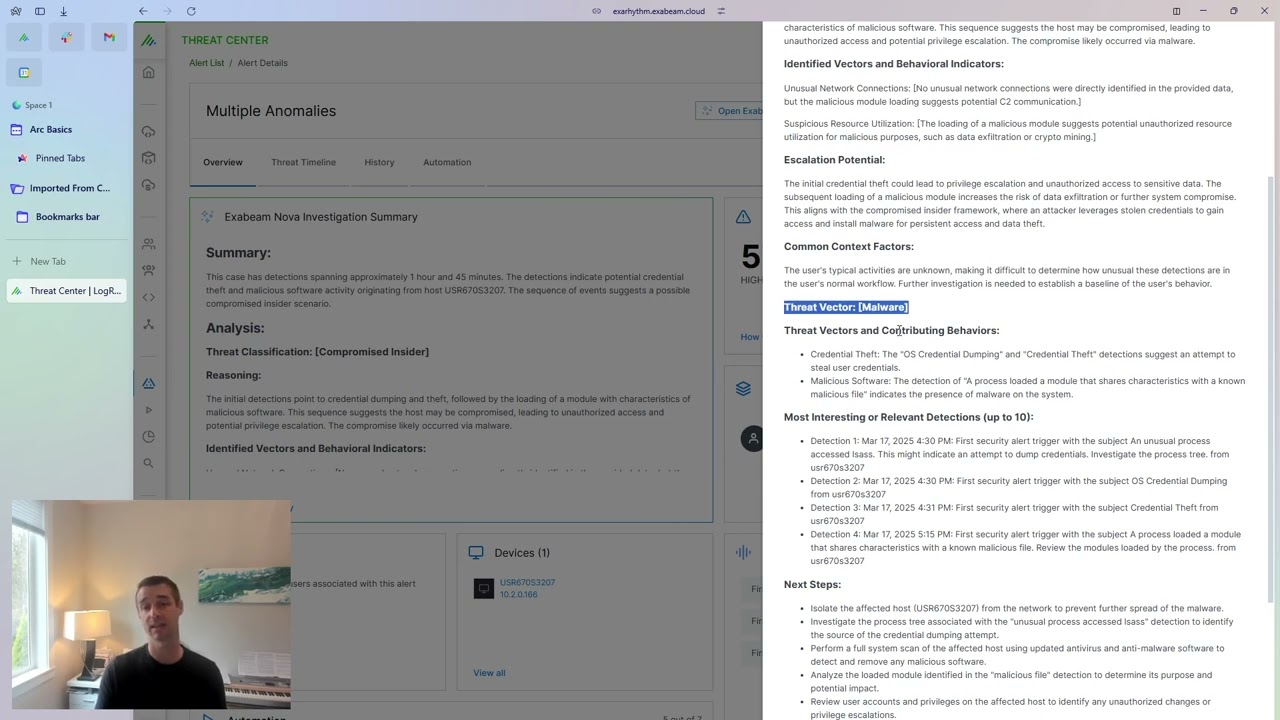1280x720 pixels.
Task: Click the Open Exabeam Nova button
Action: [730, 111]
